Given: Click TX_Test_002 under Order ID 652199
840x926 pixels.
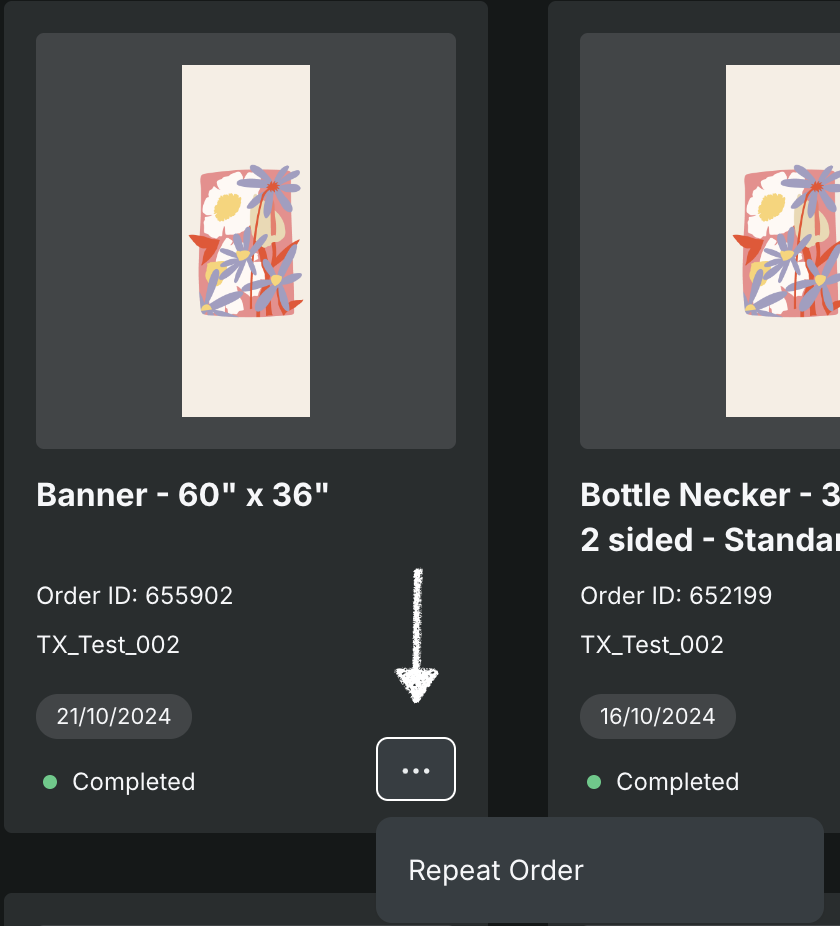Looking at the screenshot, I should pyautogui.click(x=652, y=644).
